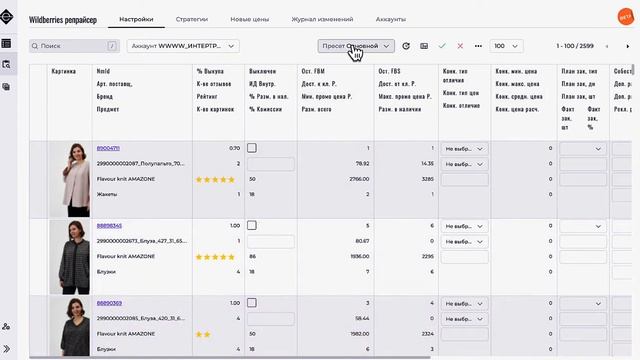The height and width of the screenshot is (360, 640).
Task: Open the Аккаунт WWWW_ИНТЕРТР dropdown
Action: coord(183,46)
